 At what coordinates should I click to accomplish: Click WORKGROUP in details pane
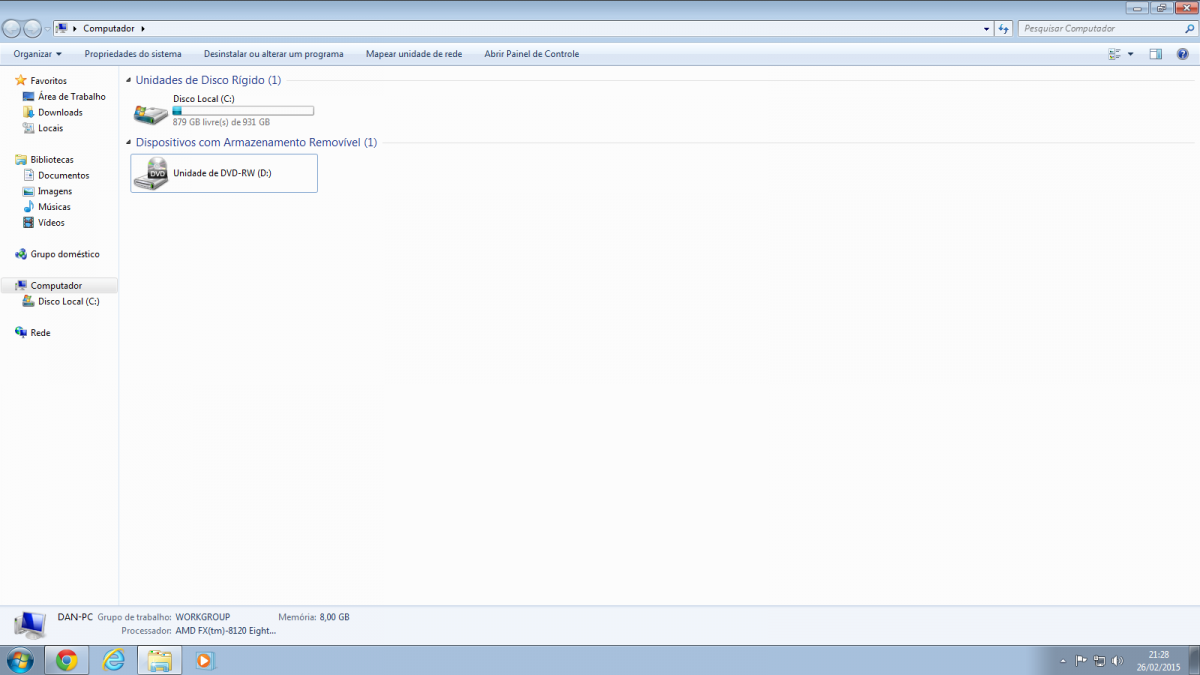[x=203, y=618]
